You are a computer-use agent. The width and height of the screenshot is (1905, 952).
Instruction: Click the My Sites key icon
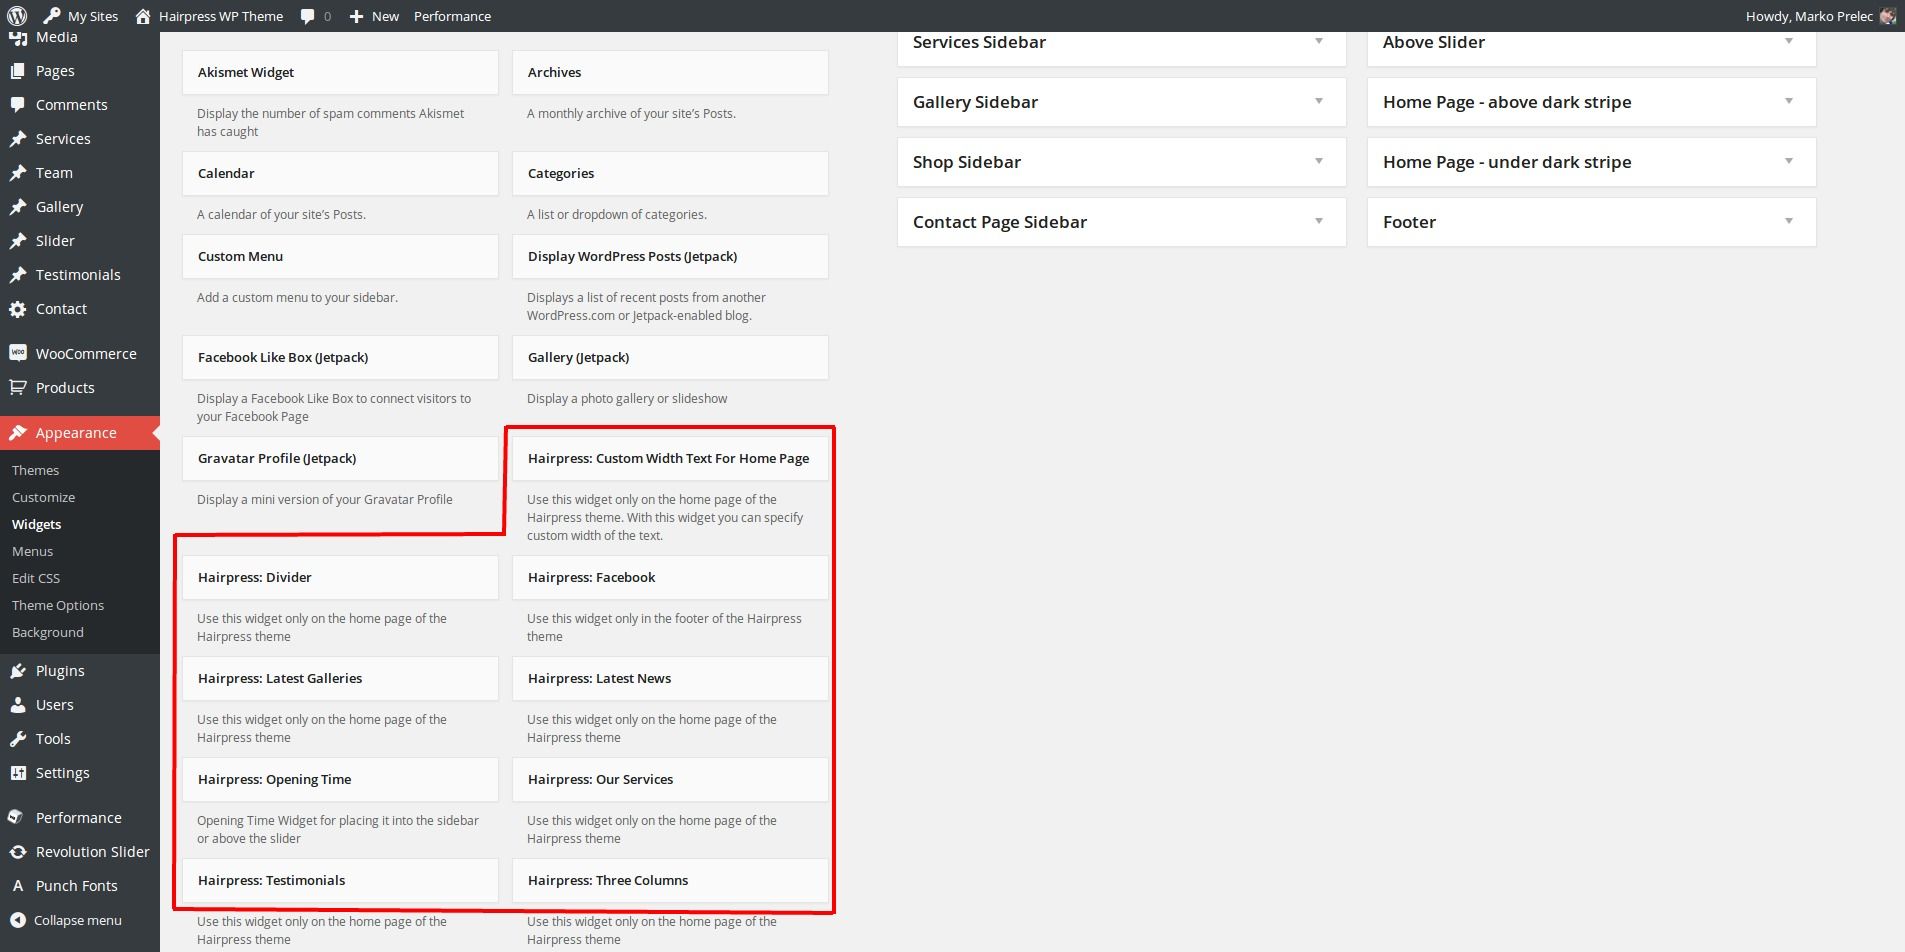point(52,16)
